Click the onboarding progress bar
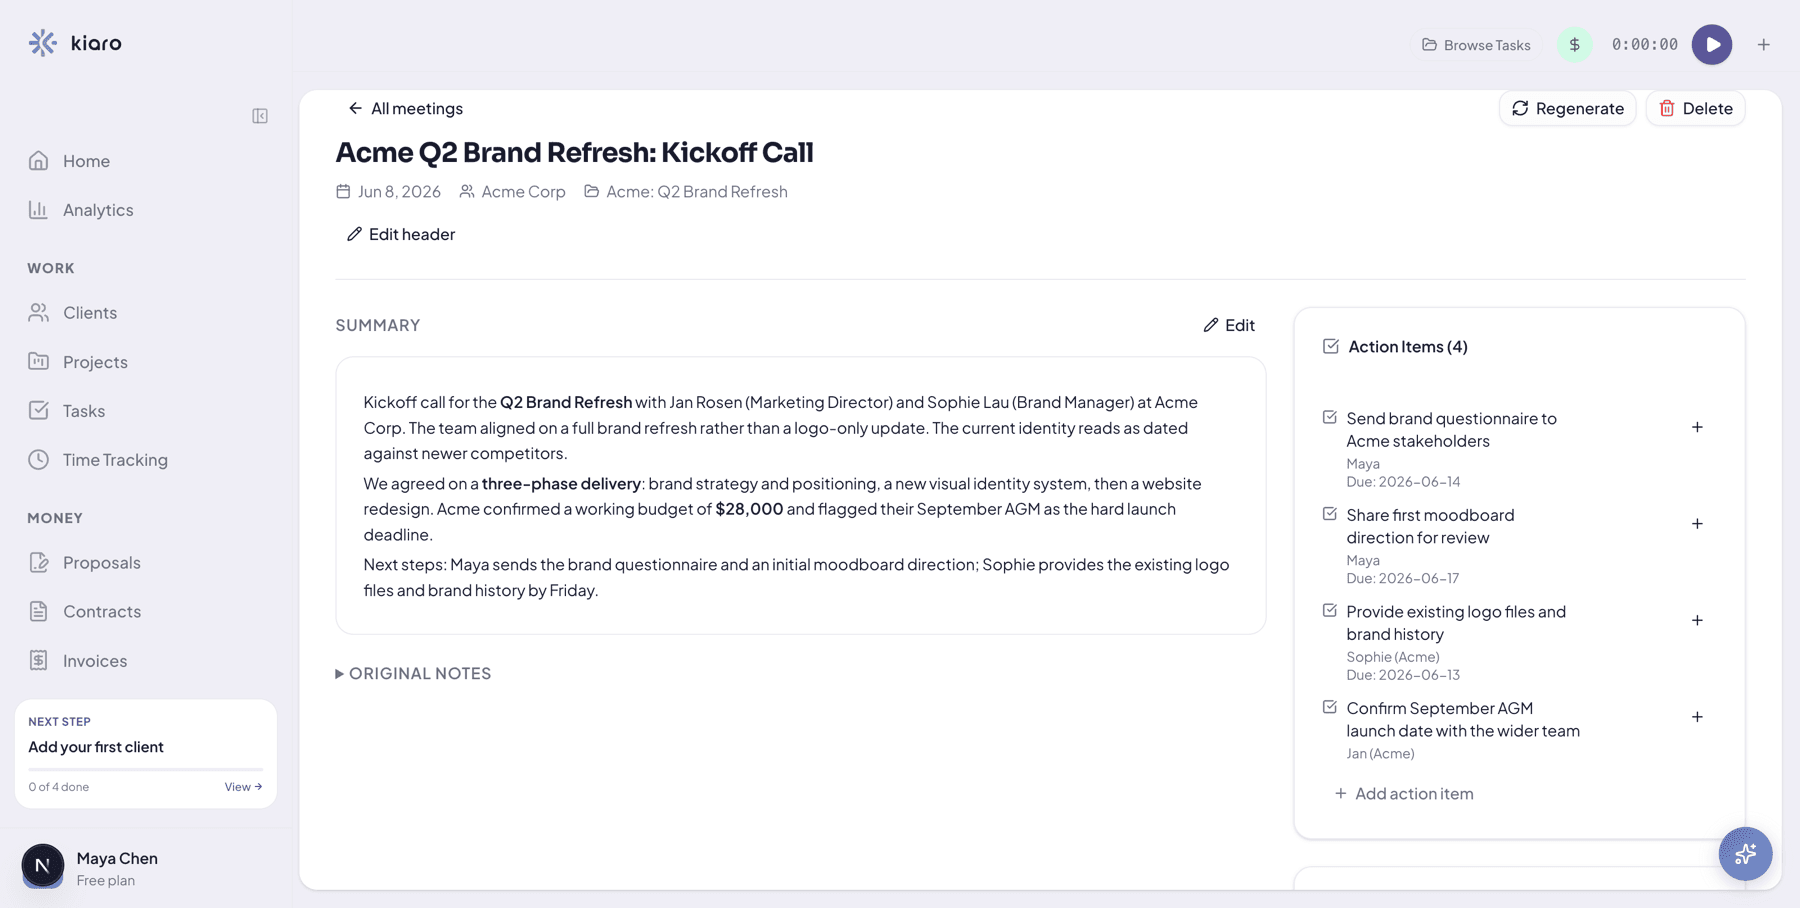Image resolution: width=1800 pixels, height=908 pixels. click(146, 769)
